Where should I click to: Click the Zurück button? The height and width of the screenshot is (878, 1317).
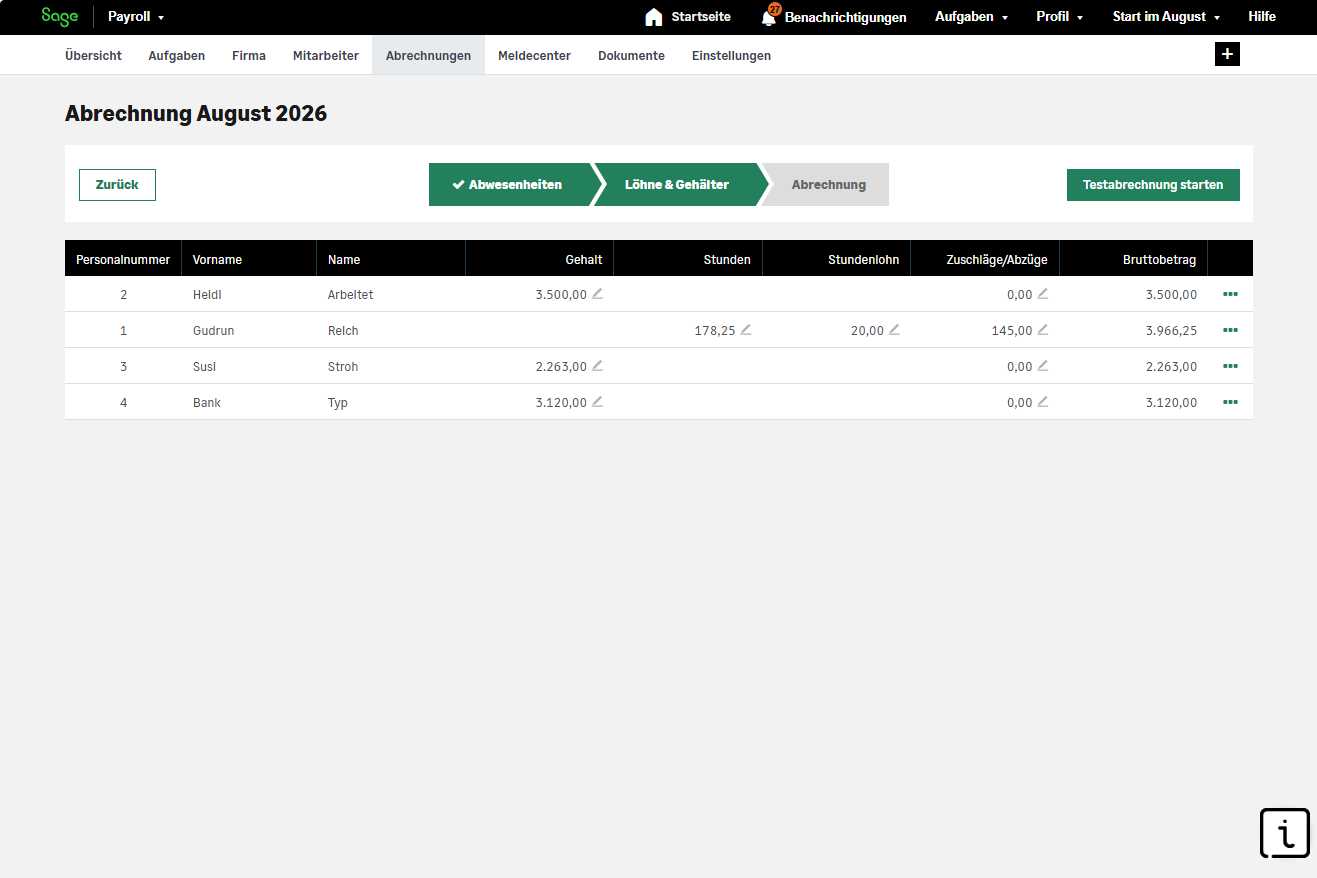tap(117, 185)
